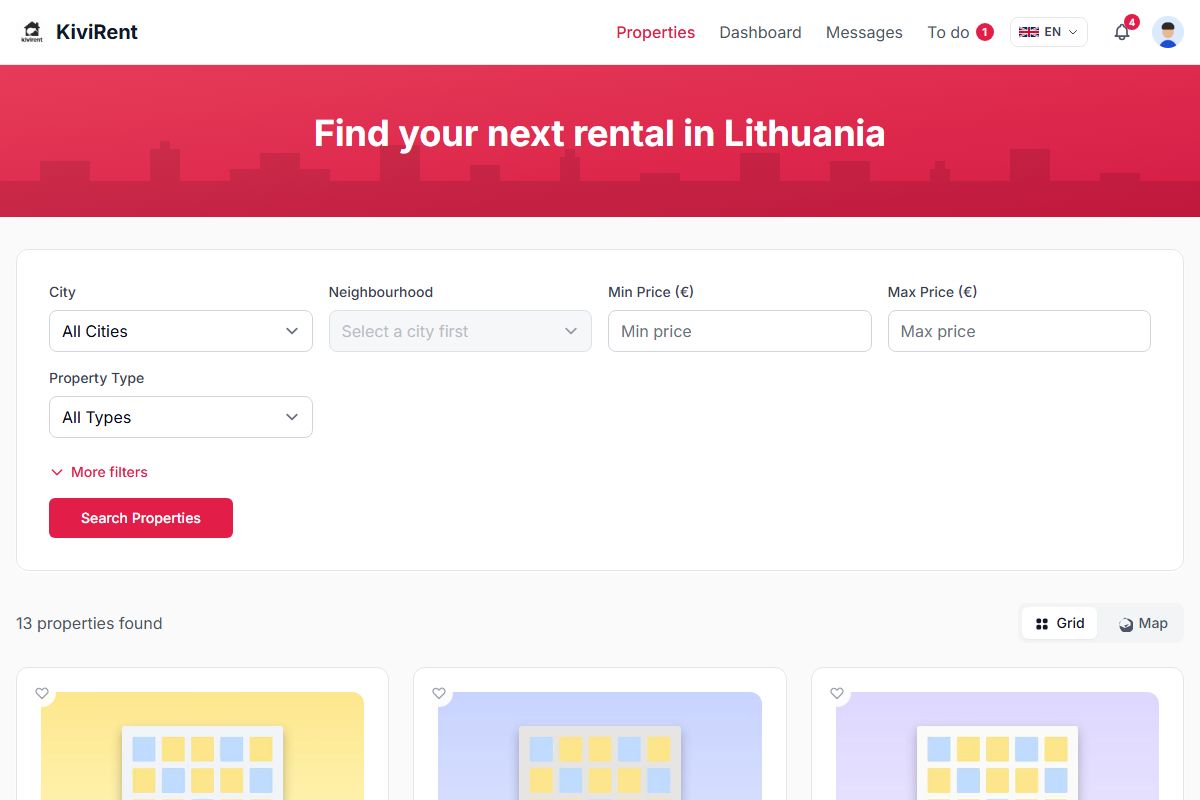Open the purple property thumbnail
Image resolution: width=1200 pixels, height=800 pixels.
[x=997, y=746]
